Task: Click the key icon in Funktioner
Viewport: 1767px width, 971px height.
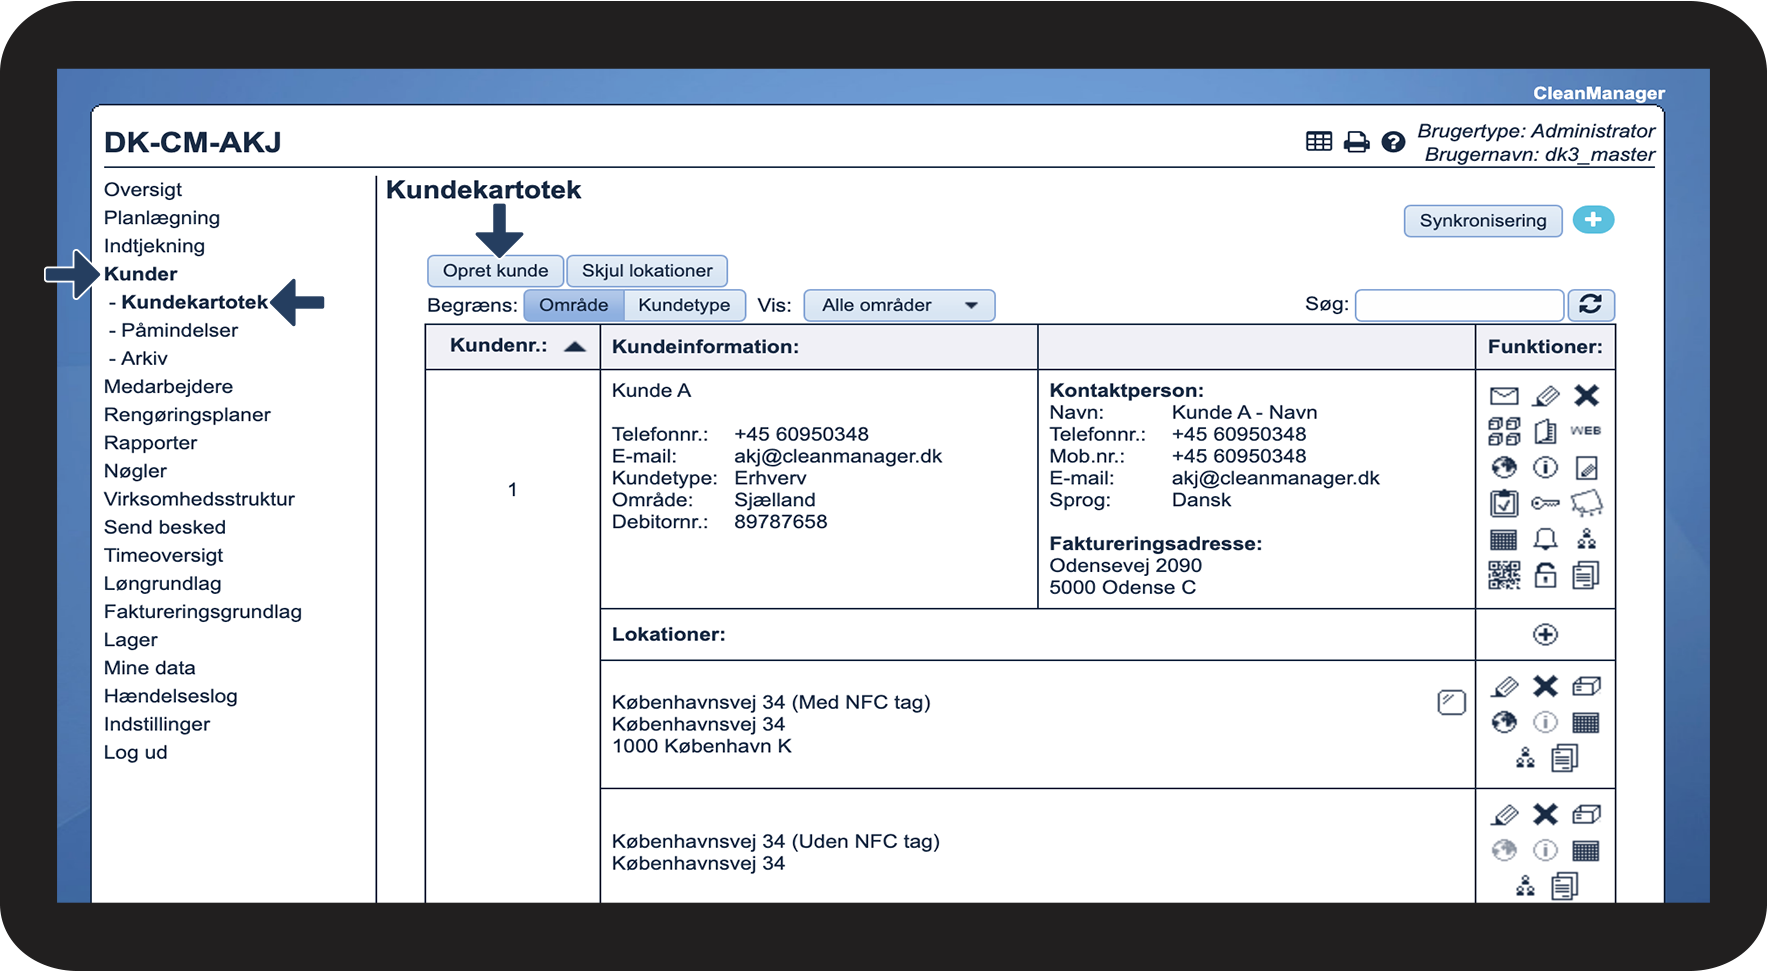Action: [x=1545, y=503]
